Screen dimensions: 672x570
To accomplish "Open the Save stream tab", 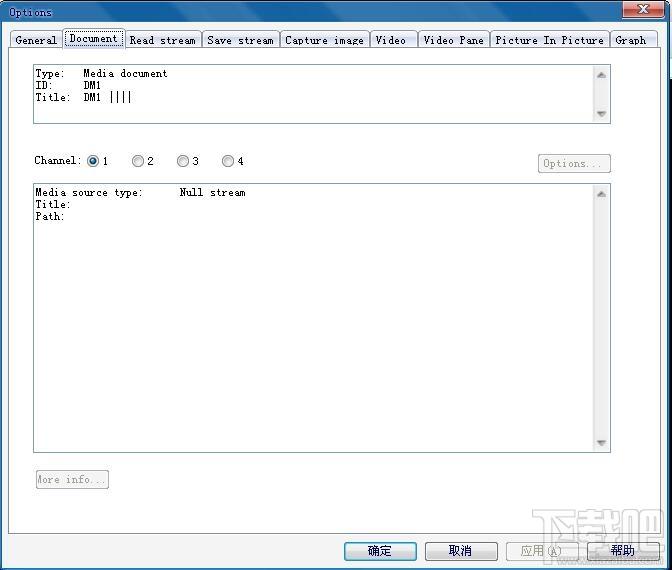I will pyautogui.click(x=240, y=40).
